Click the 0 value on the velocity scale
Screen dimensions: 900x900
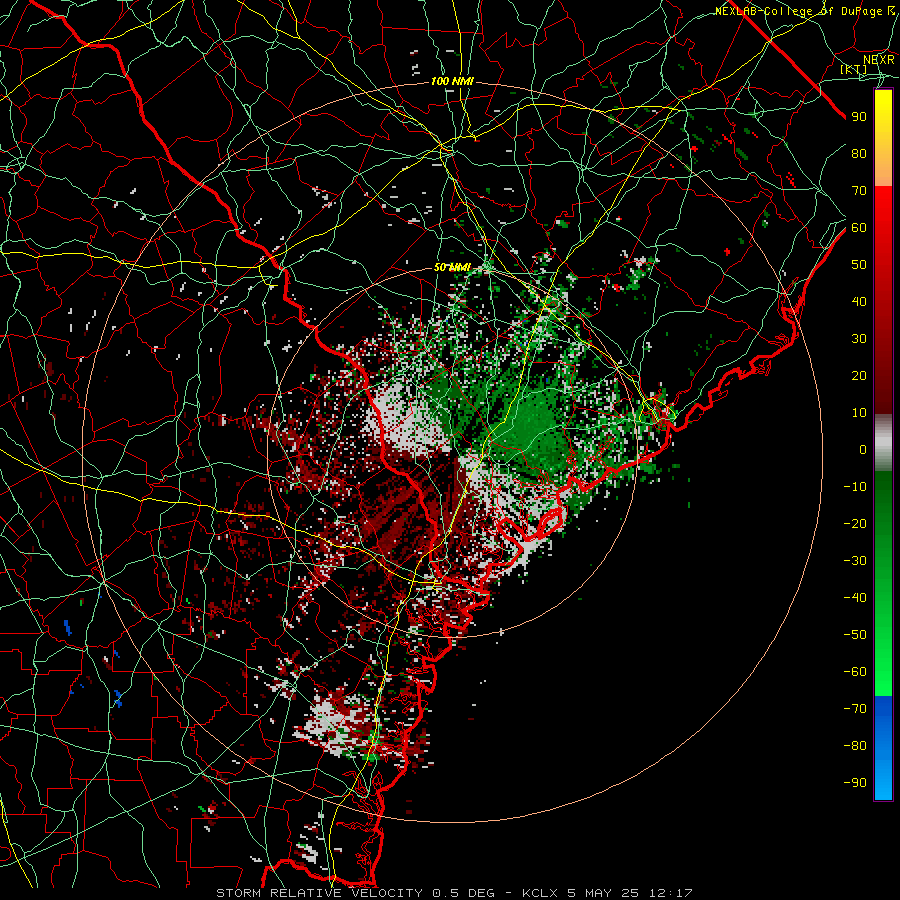(x=863, y=449)
